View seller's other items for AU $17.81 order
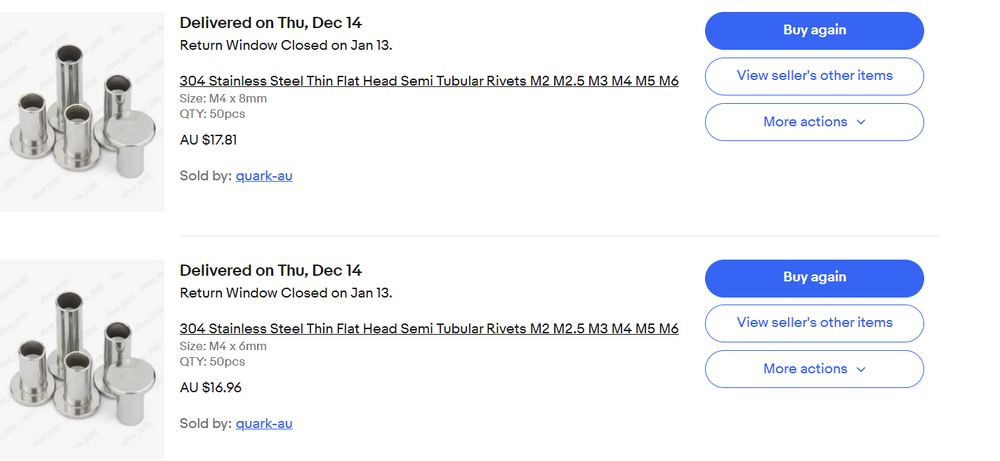This screenshot has width=1000, height=461. 814,76
